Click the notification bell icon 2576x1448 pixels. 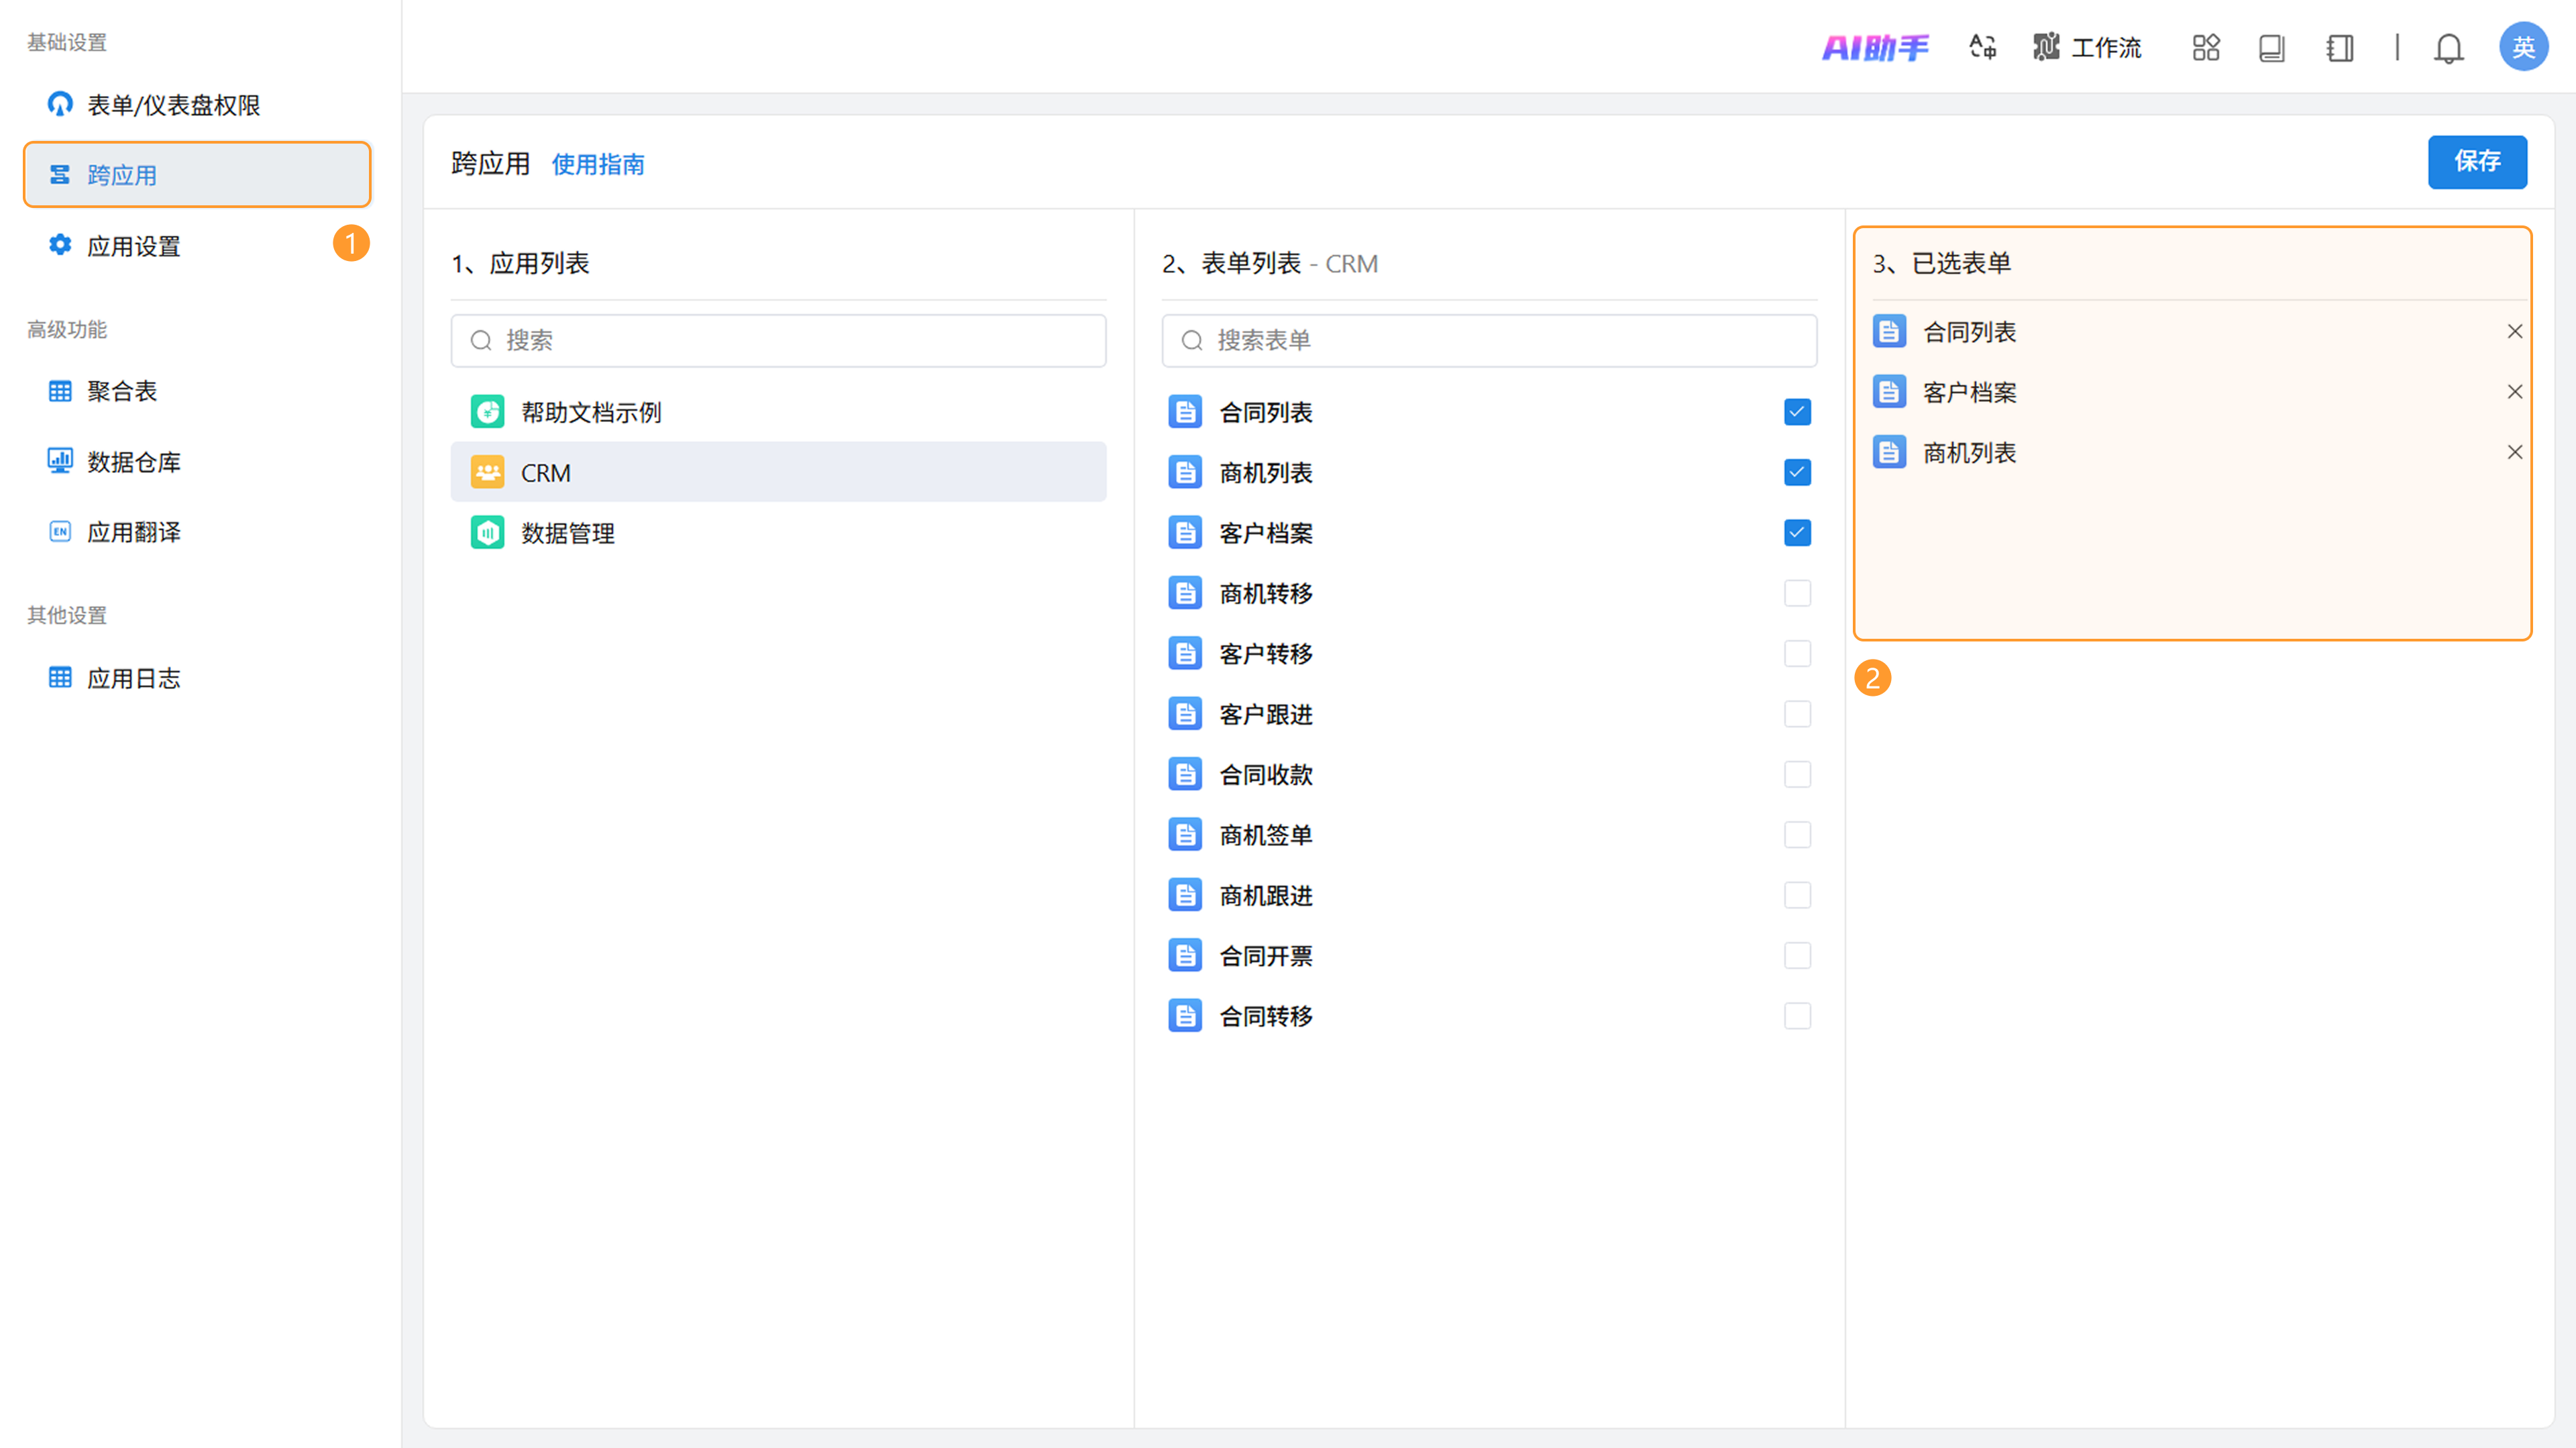pos(2448,47)
